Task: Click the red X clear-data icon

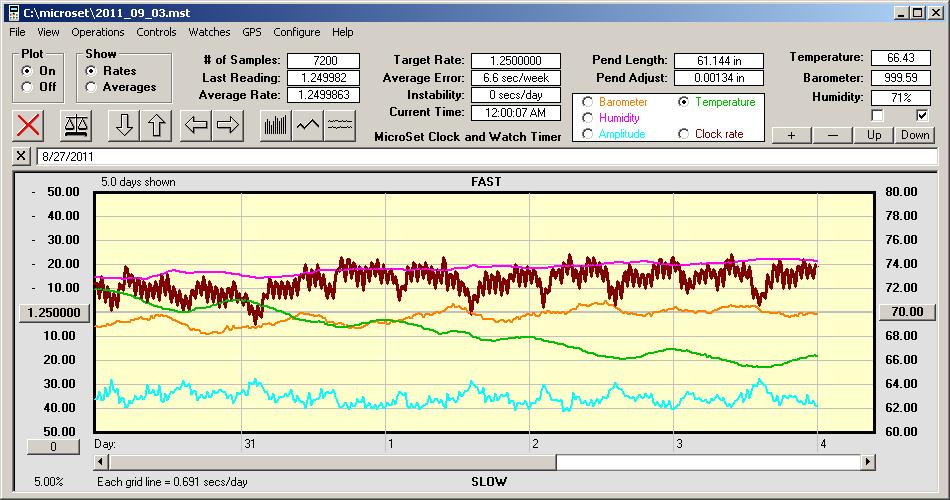Action: 28,125
